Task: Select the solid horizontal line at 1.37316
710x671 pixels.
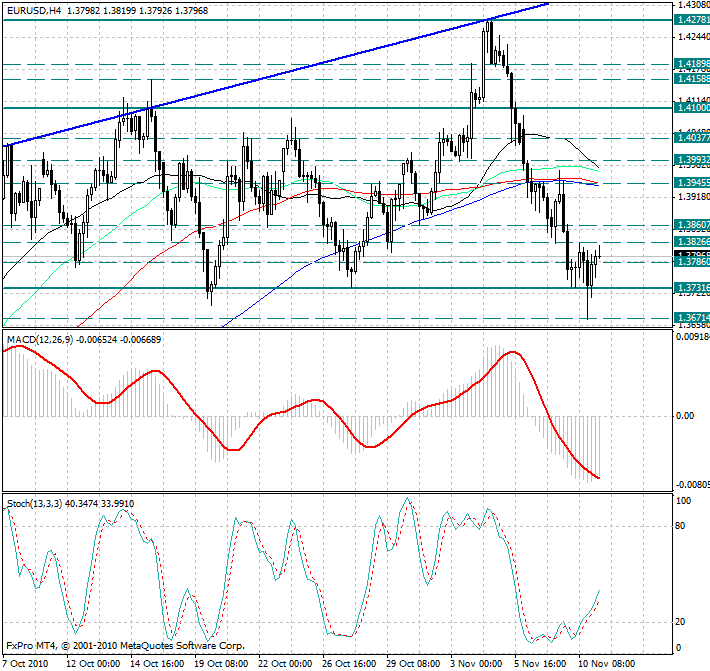Action: pyautogui.click(x=337, y=288)
